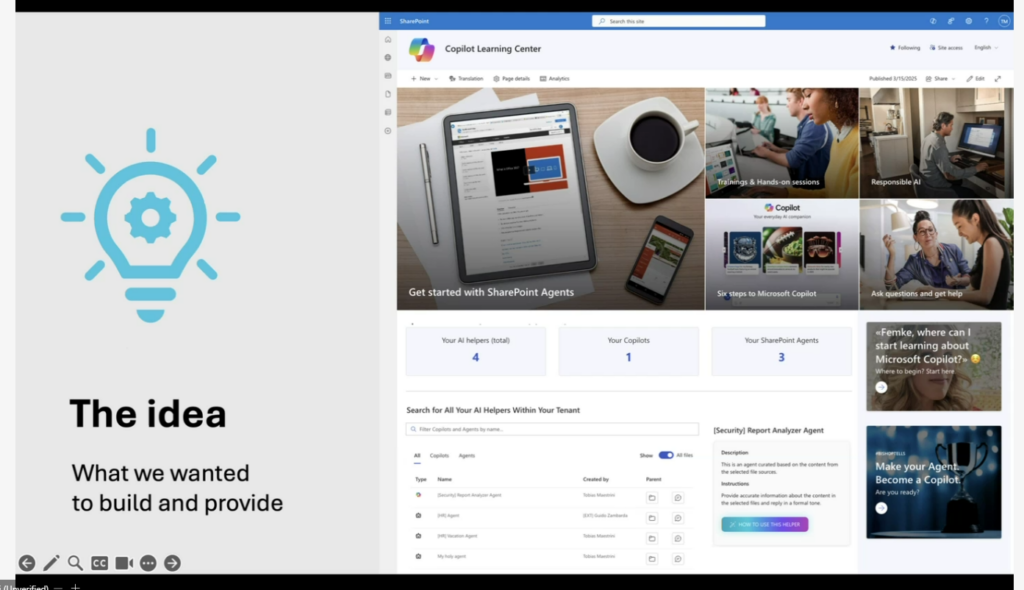Viewport: 1024px width, 590px height.
Task: Go to Home in left rail
Action: pos(388,39)
